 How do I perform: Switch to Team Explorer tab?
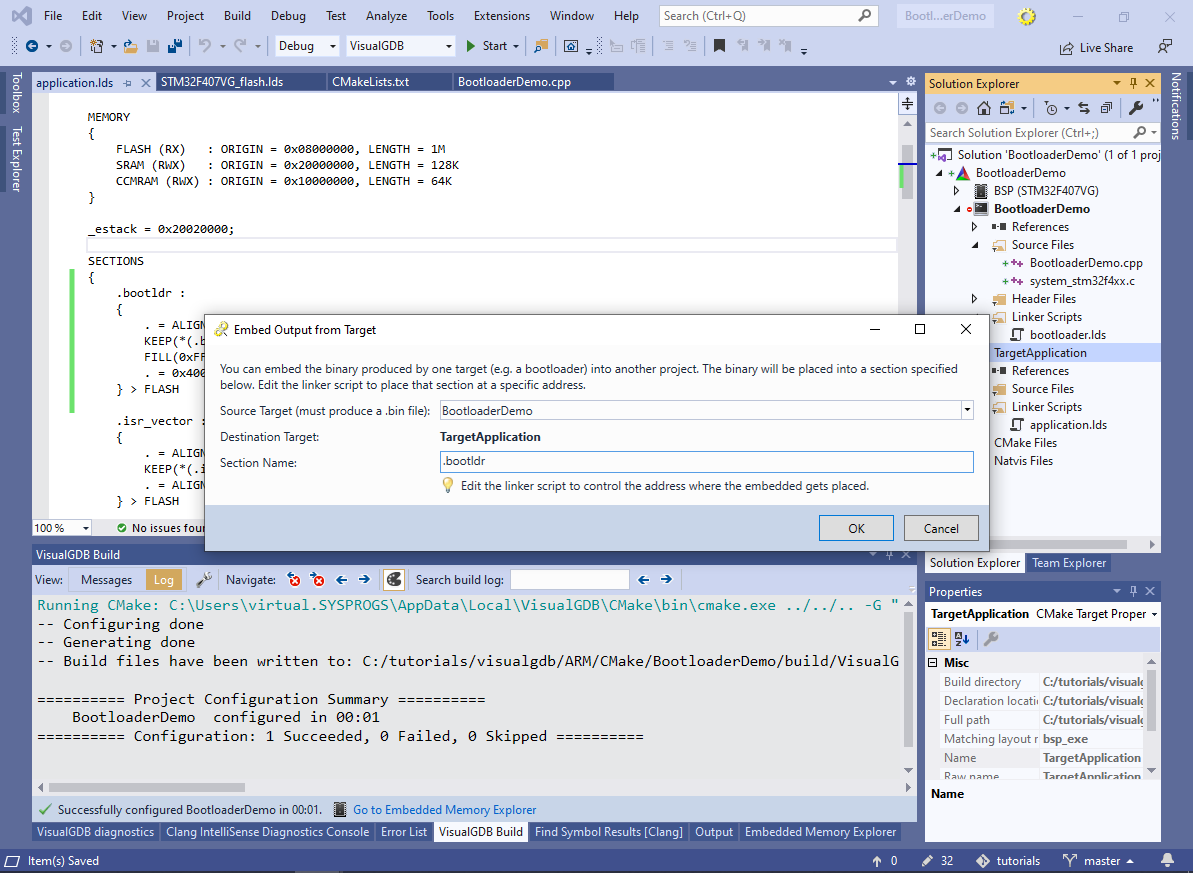[x=1068, y=563]
